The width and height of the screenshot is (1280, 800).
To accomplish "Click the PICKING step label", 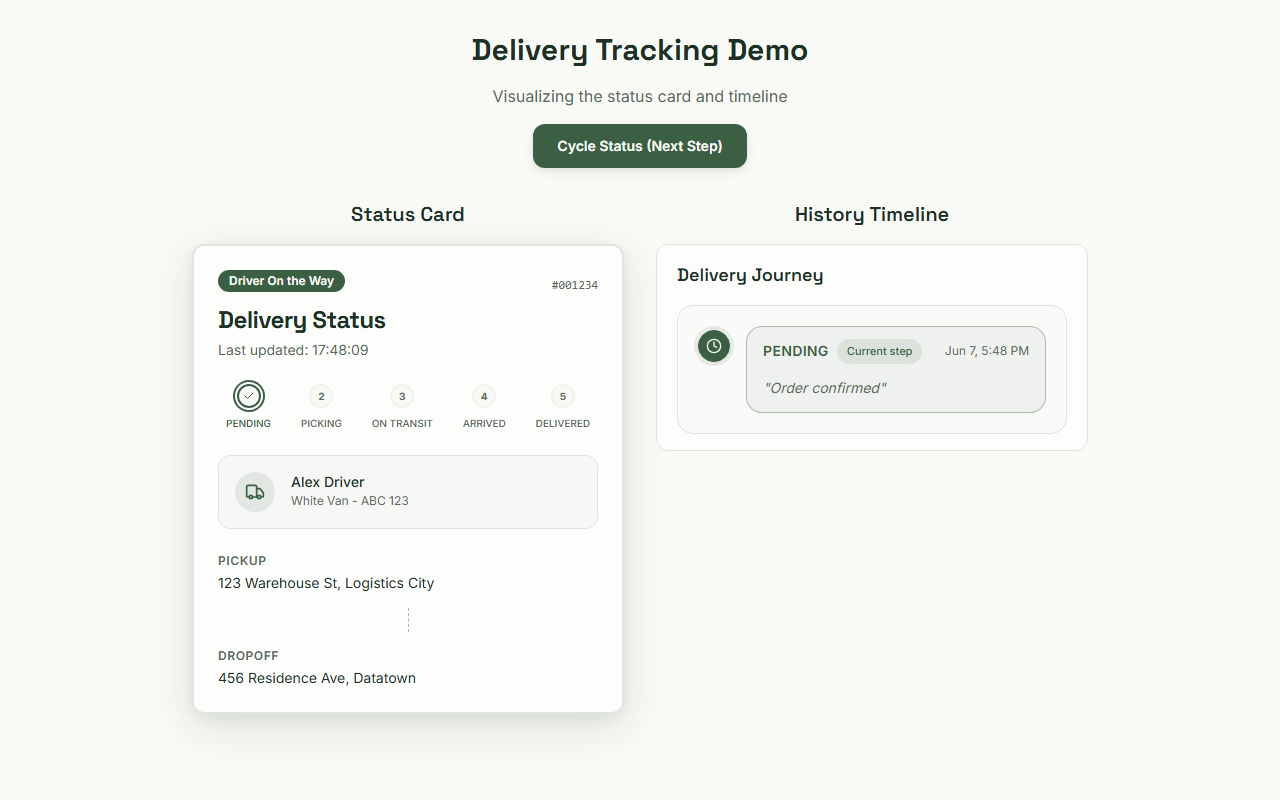I will point(321,424).
